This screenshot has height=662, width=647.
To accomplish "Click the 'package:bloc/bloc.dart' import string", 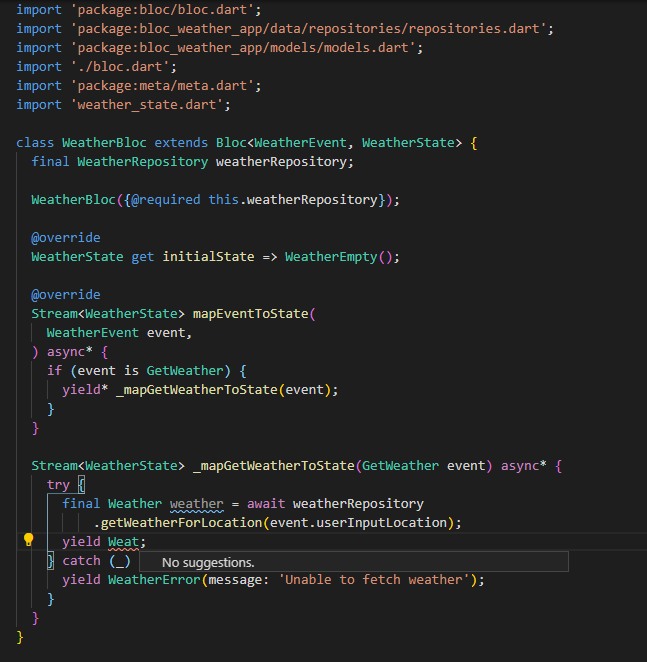I will coord(162,9).
